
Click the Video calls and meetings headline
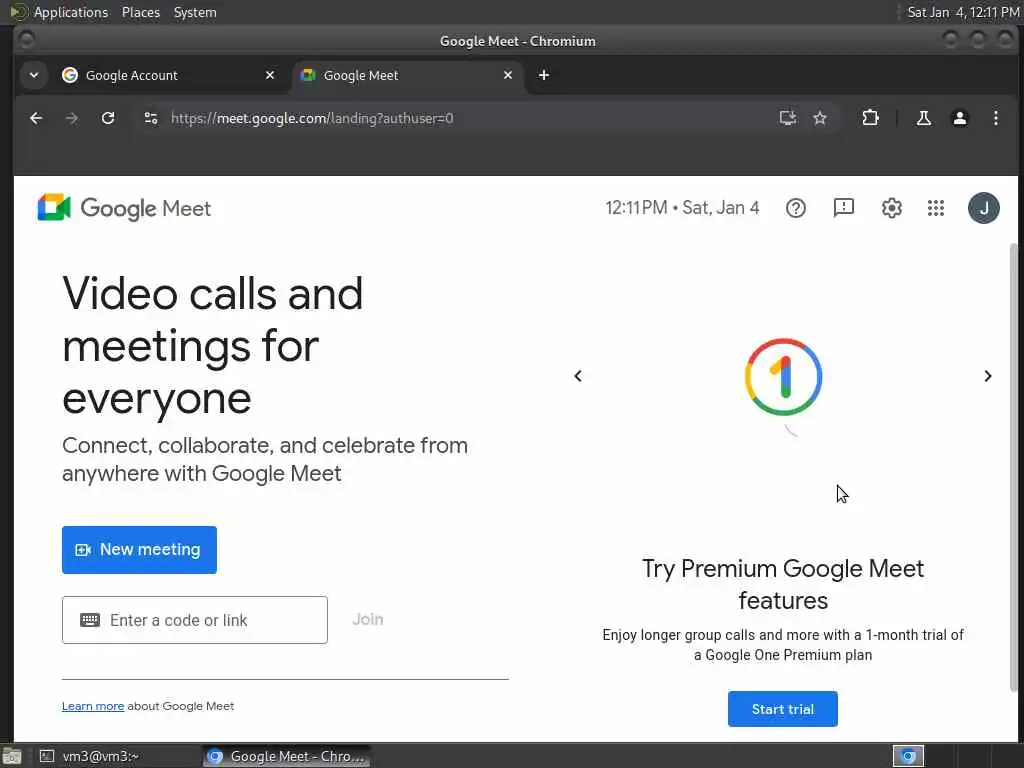(x=213, y=345)
